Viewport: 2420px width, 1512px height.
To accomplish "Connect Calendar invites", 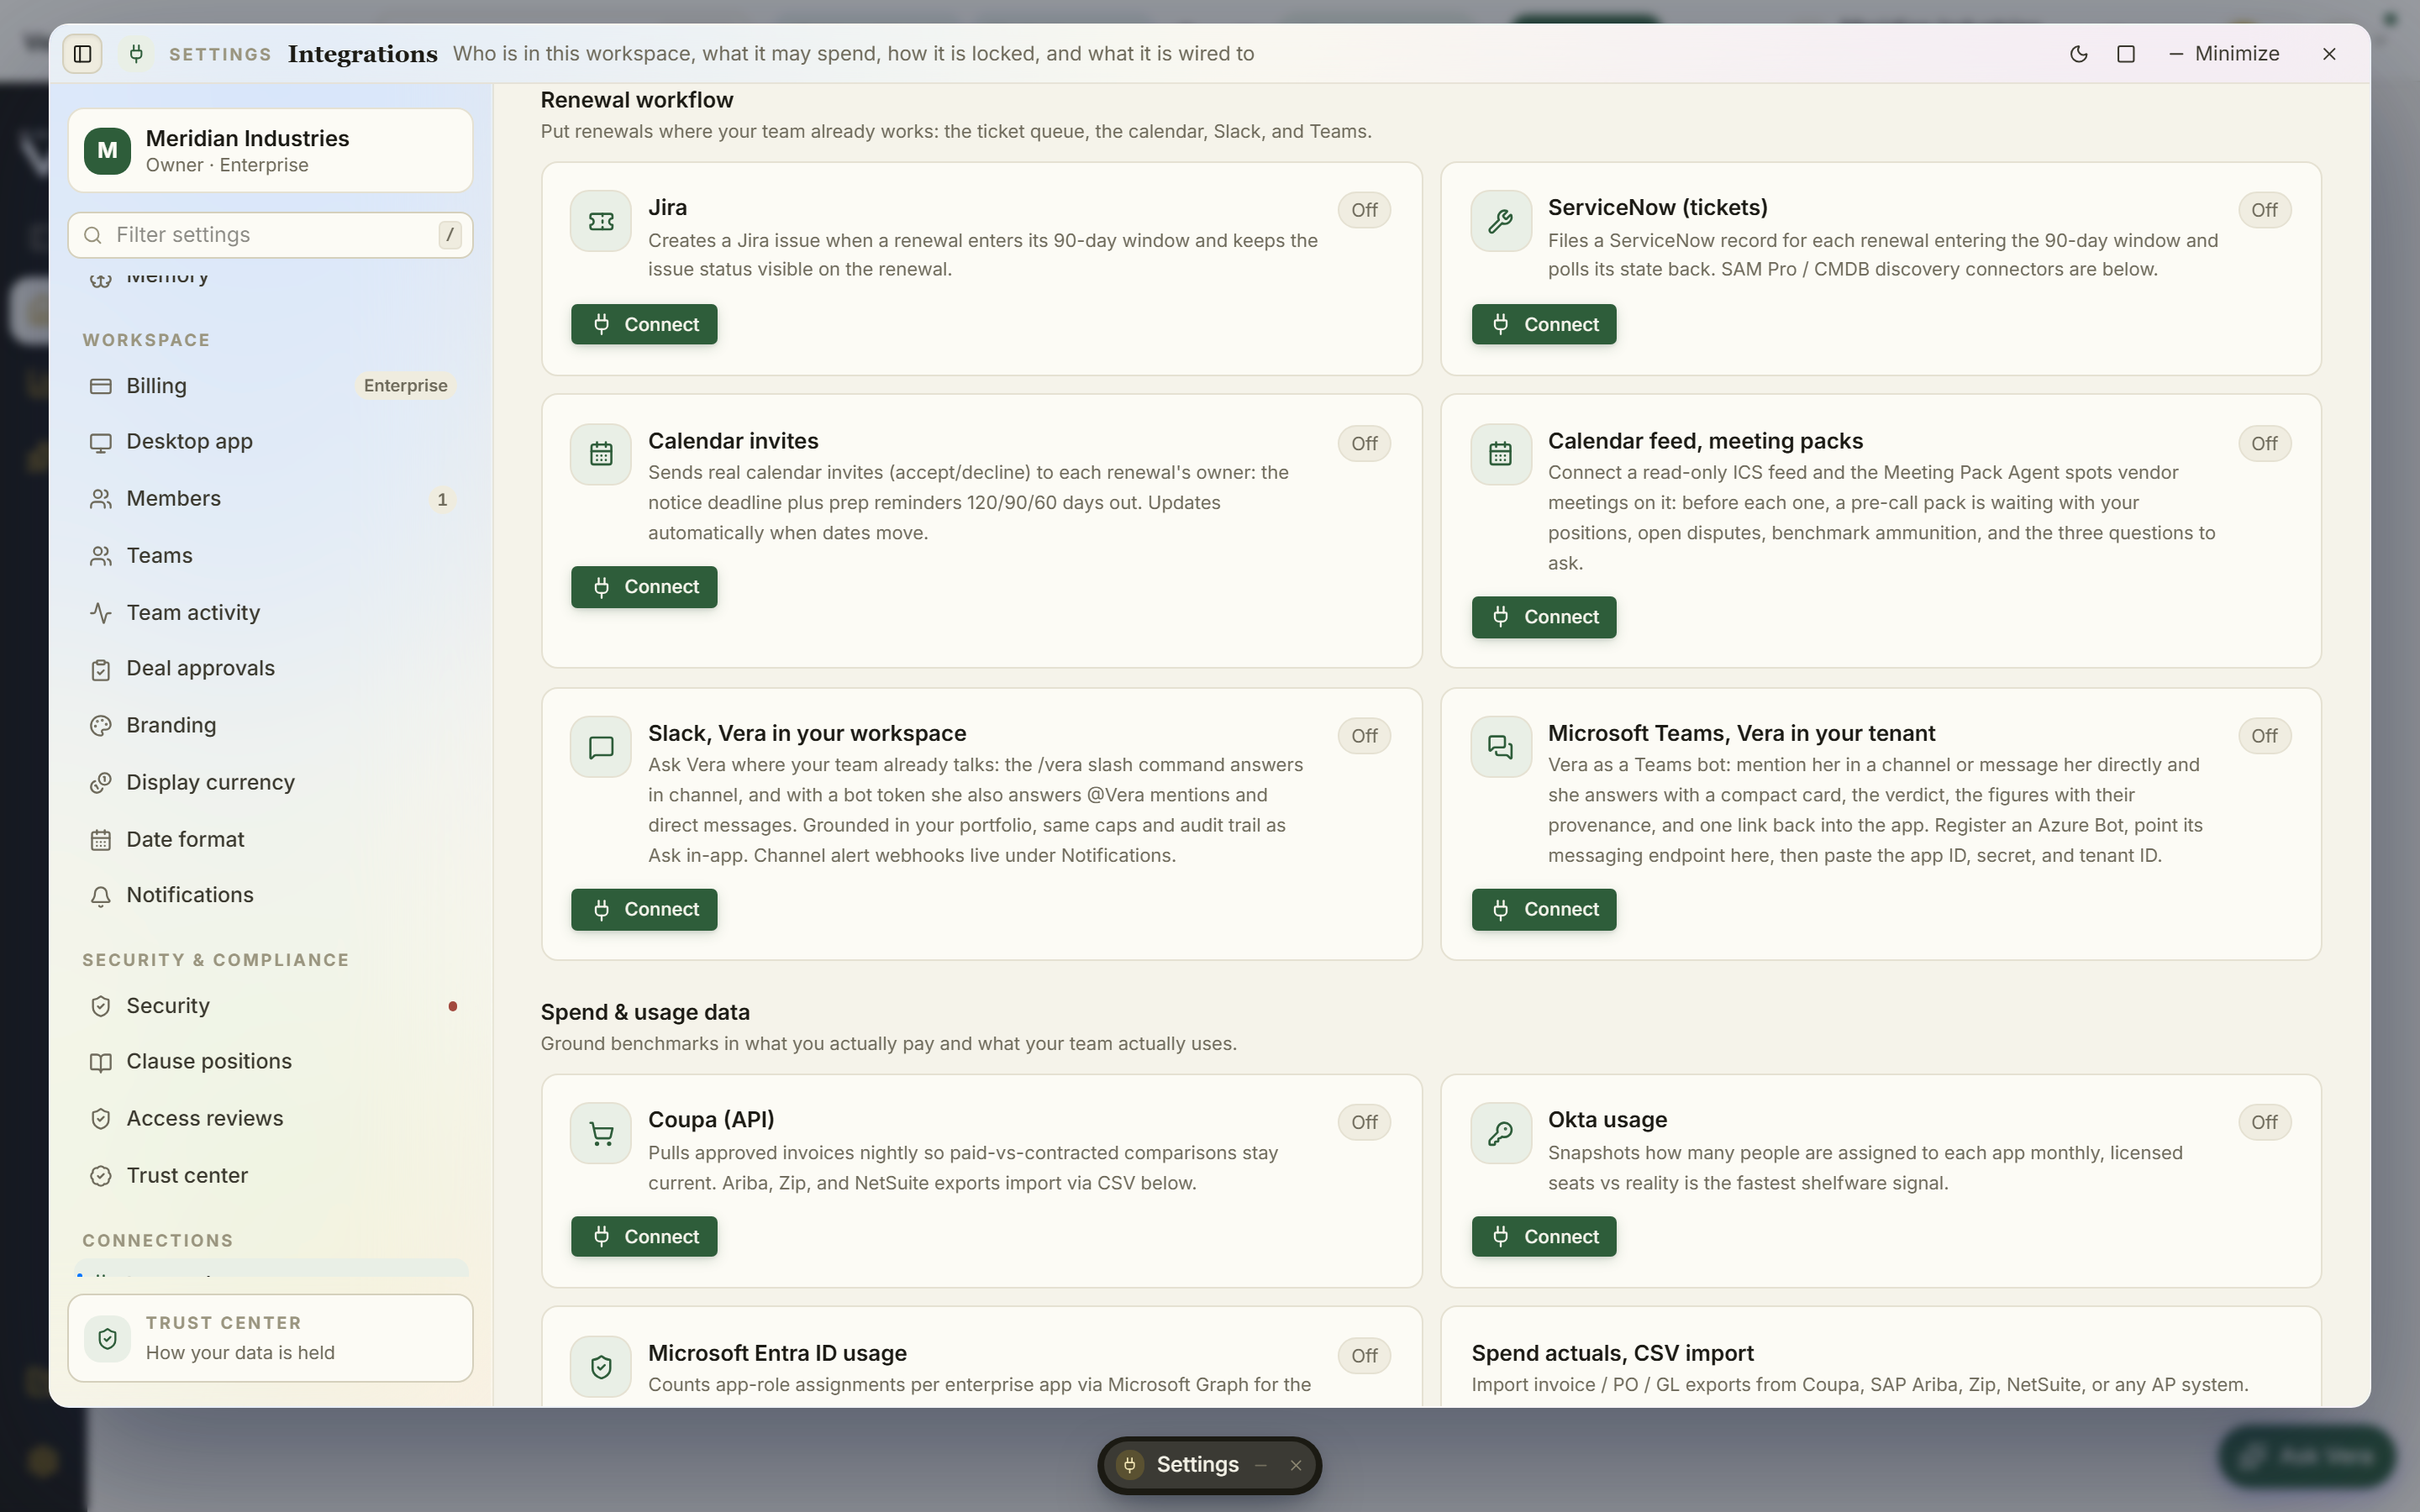I will point(644,587).
